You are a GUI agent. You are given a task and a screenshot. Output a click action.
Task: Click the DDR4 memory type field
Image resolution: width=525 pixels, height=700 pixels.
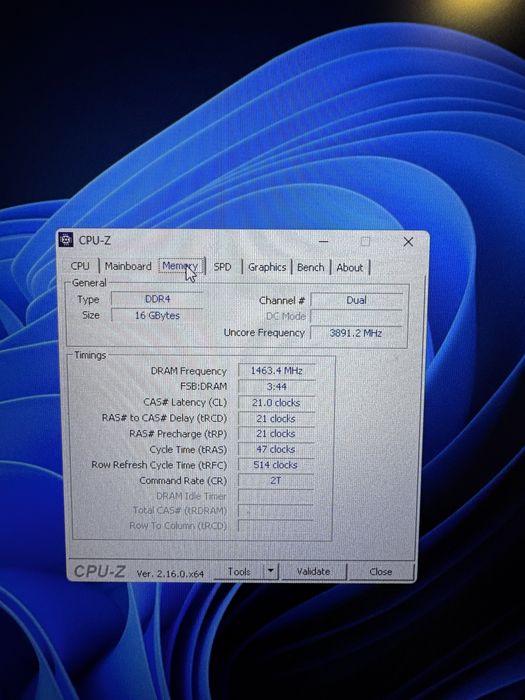click(x=158, y=299)
